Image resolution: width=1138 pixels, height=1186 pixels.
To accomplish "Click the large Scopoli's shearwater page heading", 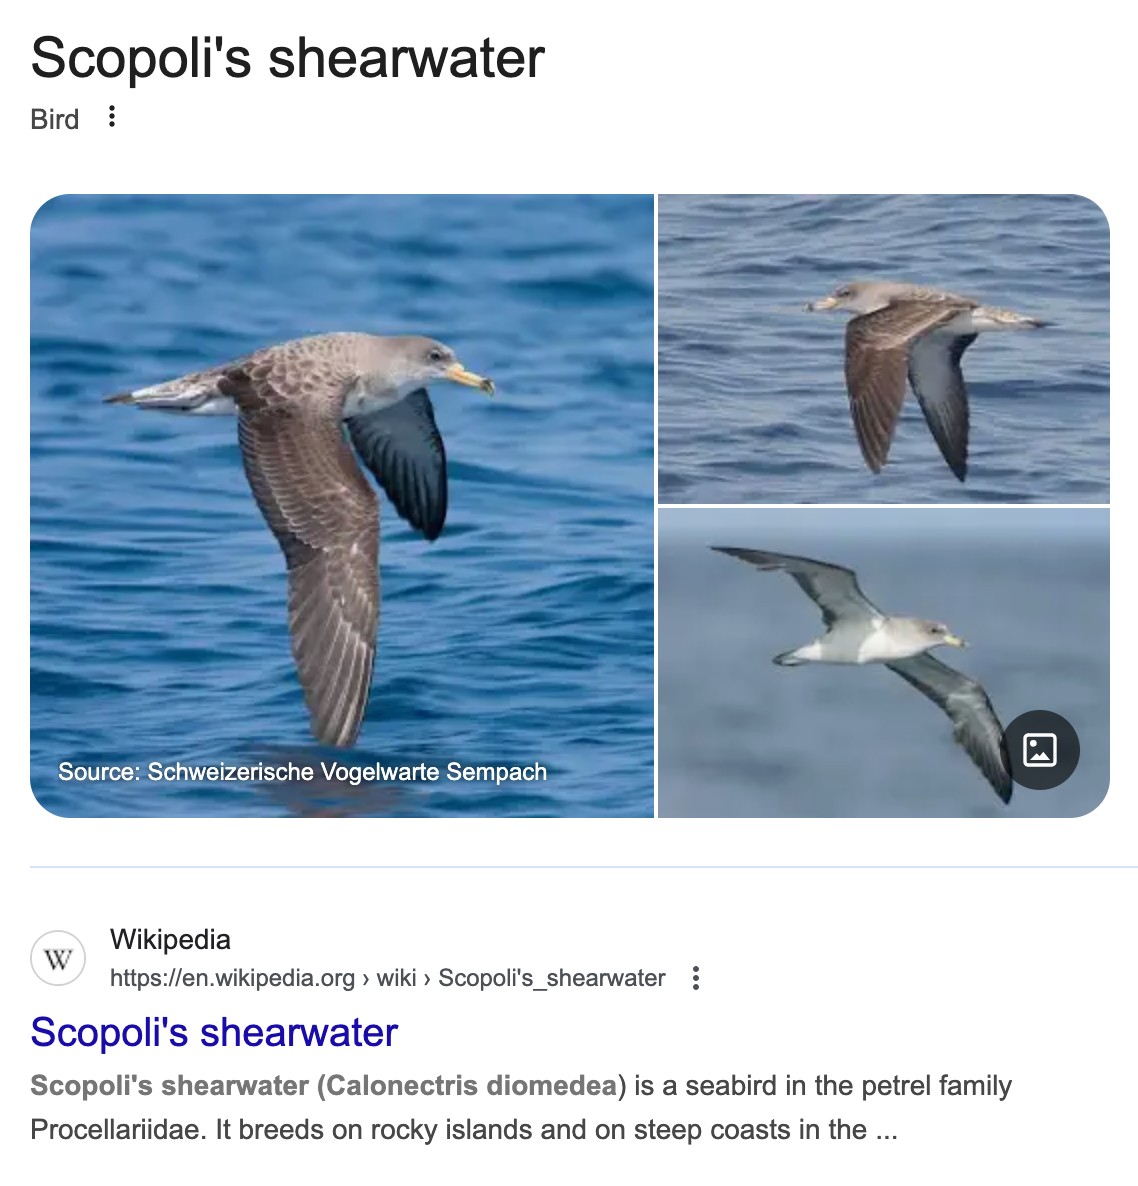I will point(287,57).
